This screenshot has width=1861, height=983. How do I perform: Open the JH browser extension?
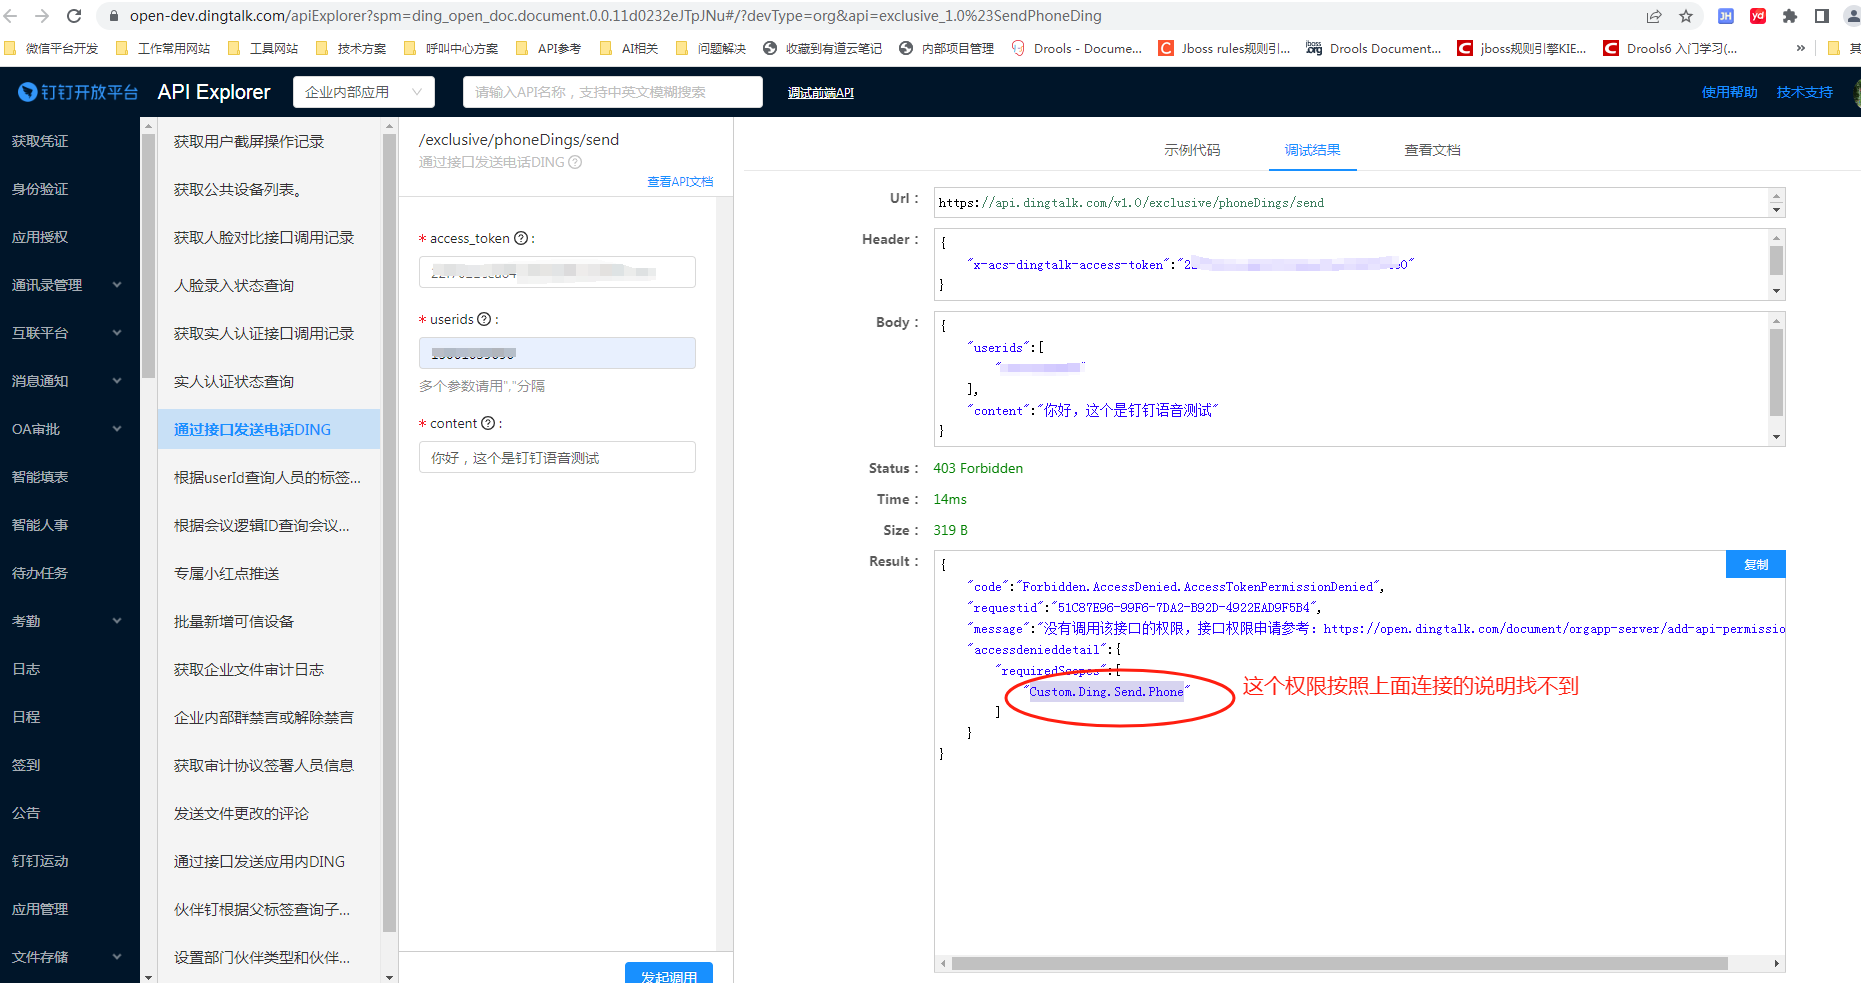click(x=1726, y=16)
